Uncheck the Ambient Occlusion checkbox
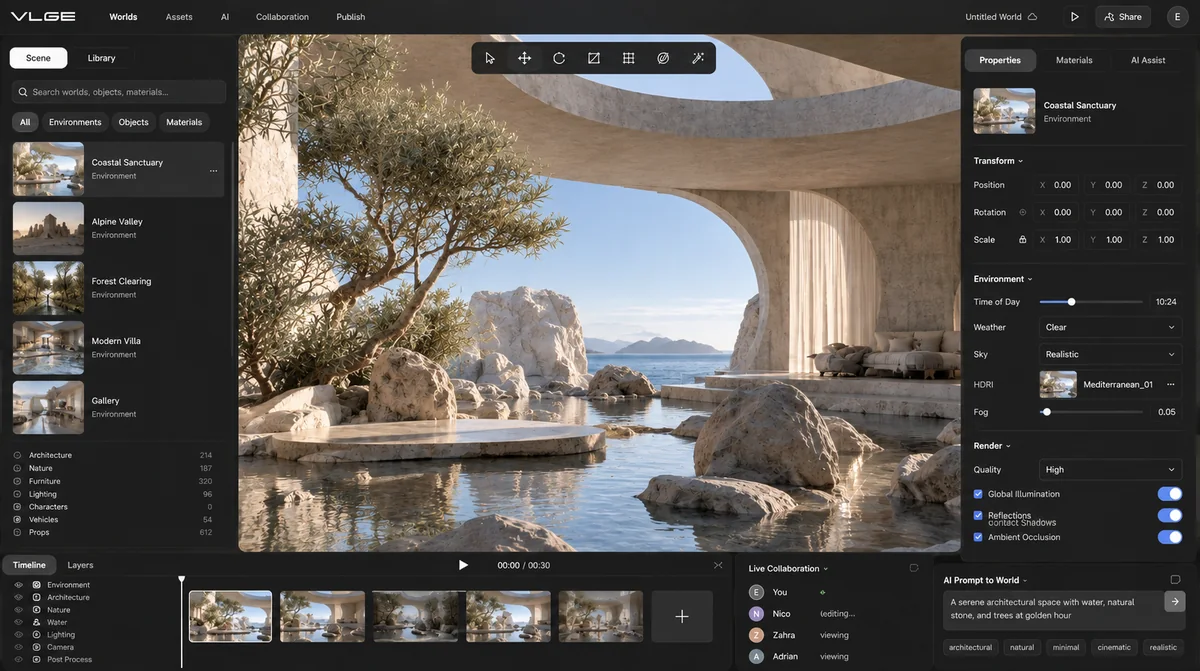The image size is (1200, 671). 978,537
